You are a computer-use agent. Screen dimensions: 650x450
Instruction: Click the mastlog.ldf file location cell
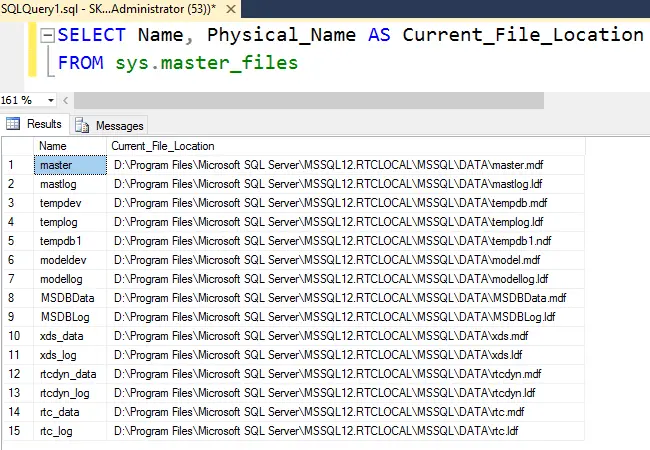click(x=346, y=184)
